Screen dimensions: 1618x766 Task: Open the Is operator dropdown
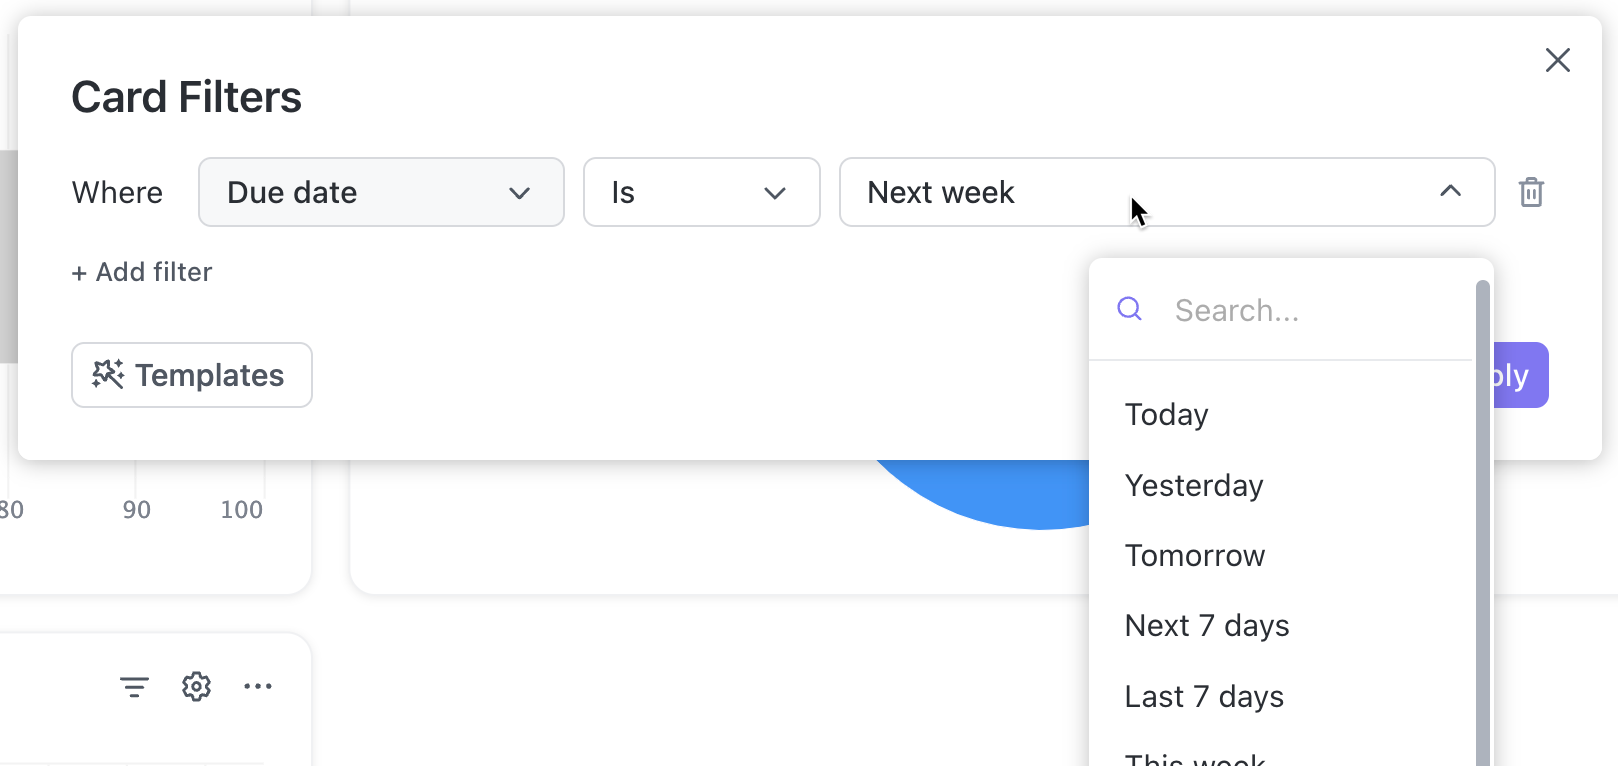point(701,192)
